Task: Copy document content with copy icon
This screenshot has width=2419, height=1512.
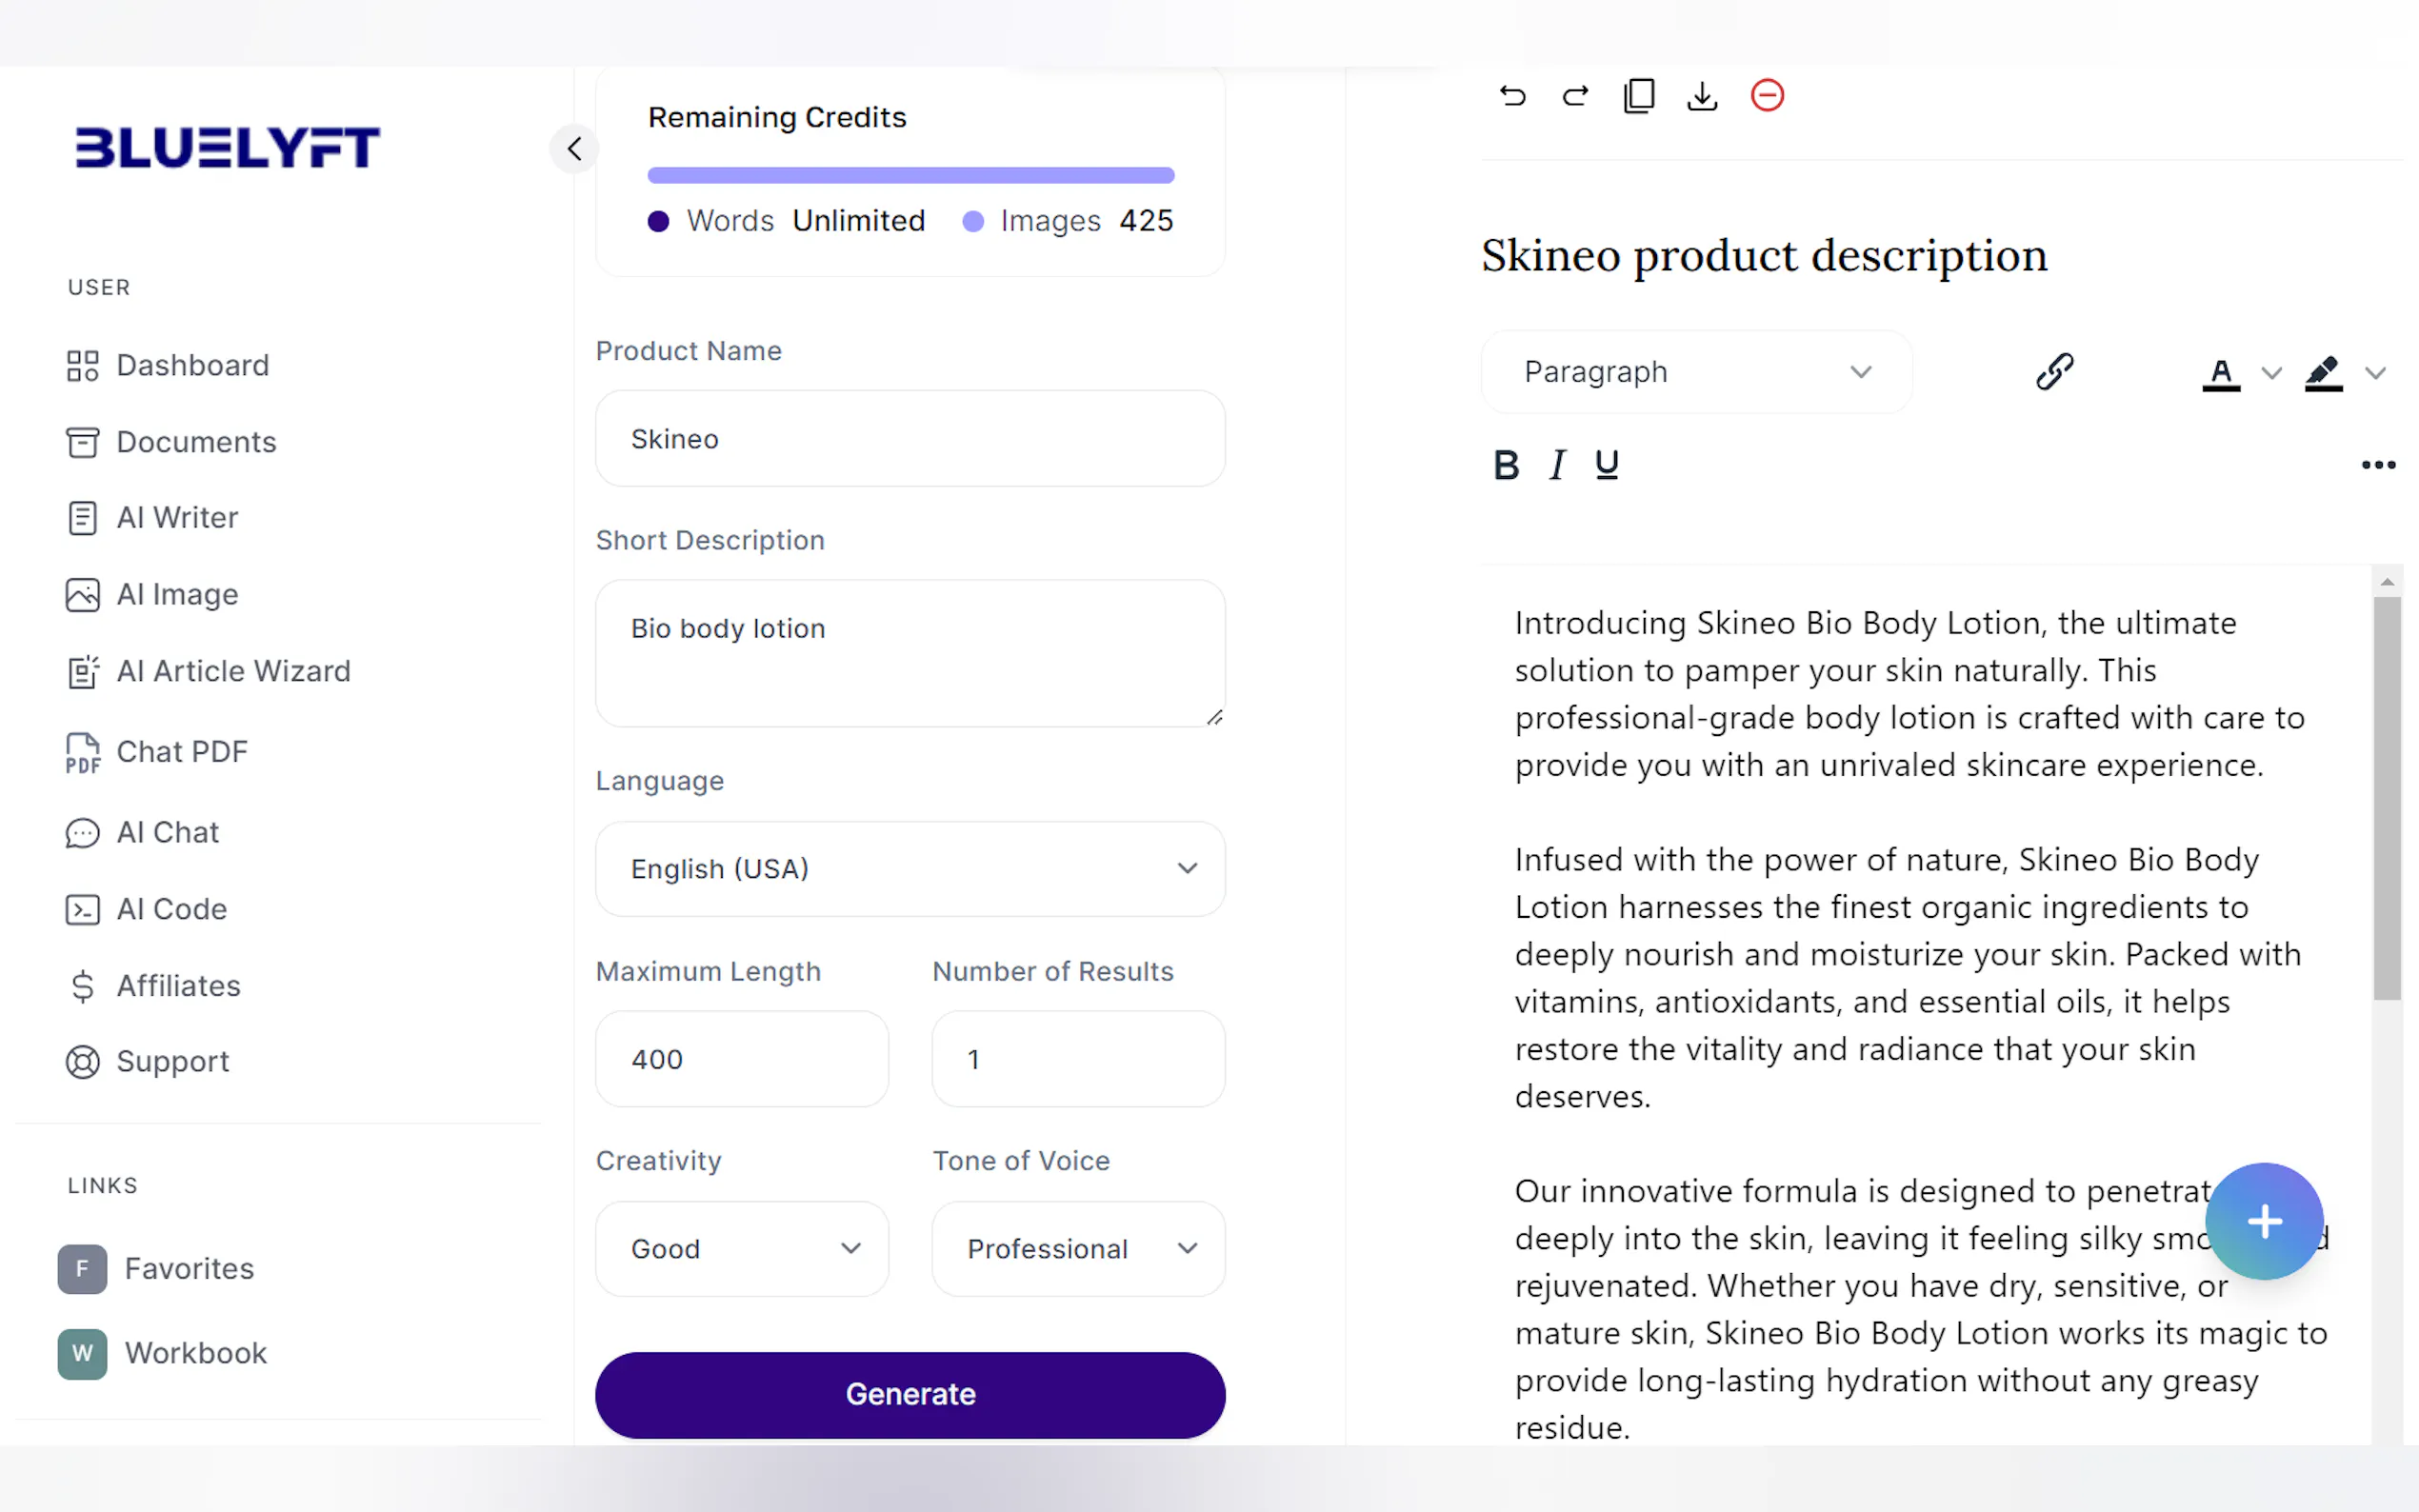Action: tap(1639, 96)
